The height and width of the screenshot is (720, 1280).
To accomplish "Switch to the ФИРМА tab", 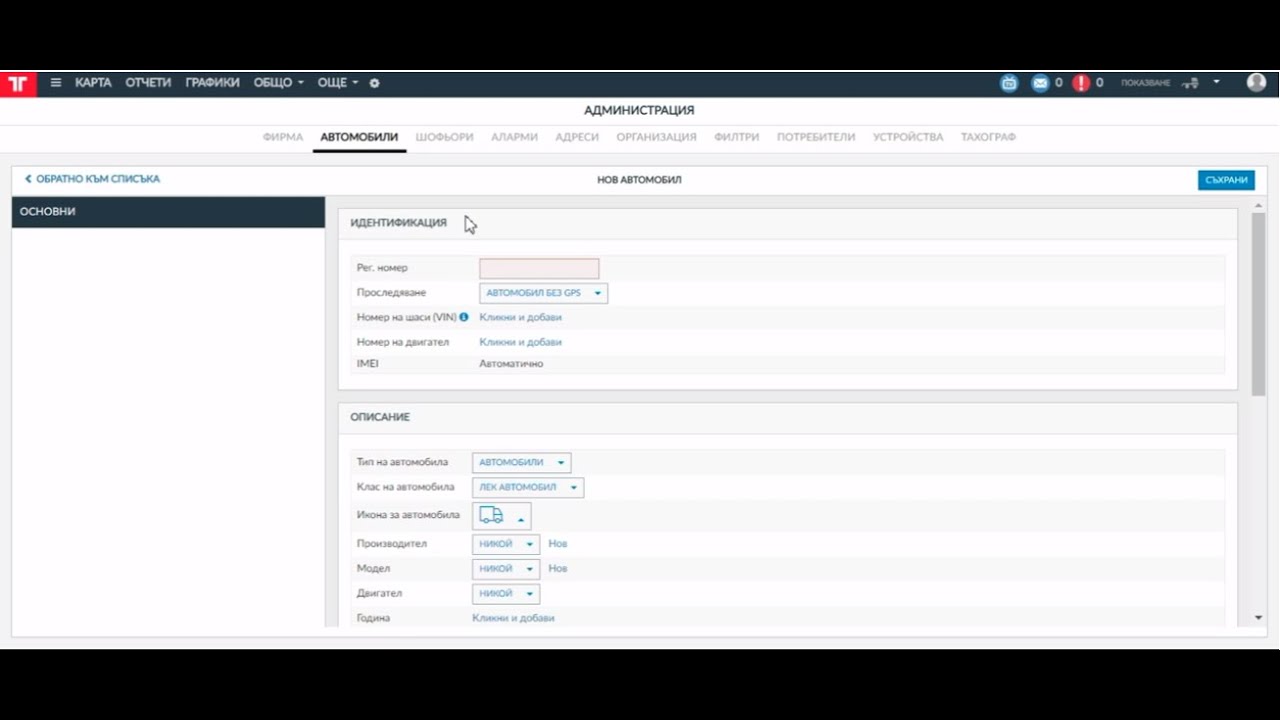I will click(283, 137).
